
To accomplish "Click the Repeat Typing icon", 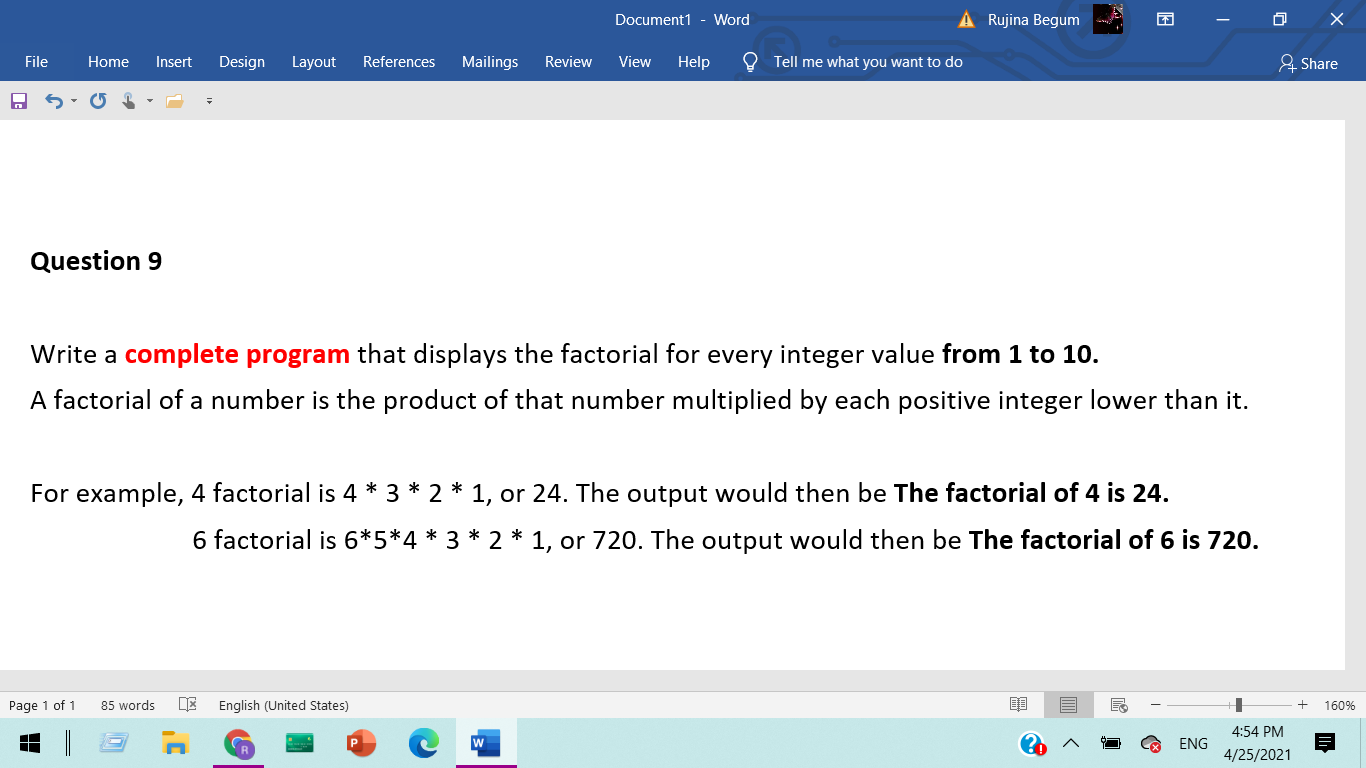I will tap(96, 100).
